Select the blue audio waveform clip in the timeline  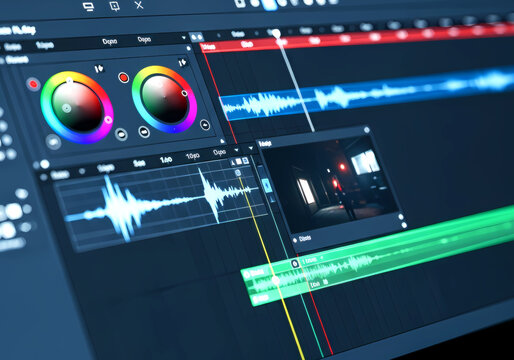coord(367,93)
